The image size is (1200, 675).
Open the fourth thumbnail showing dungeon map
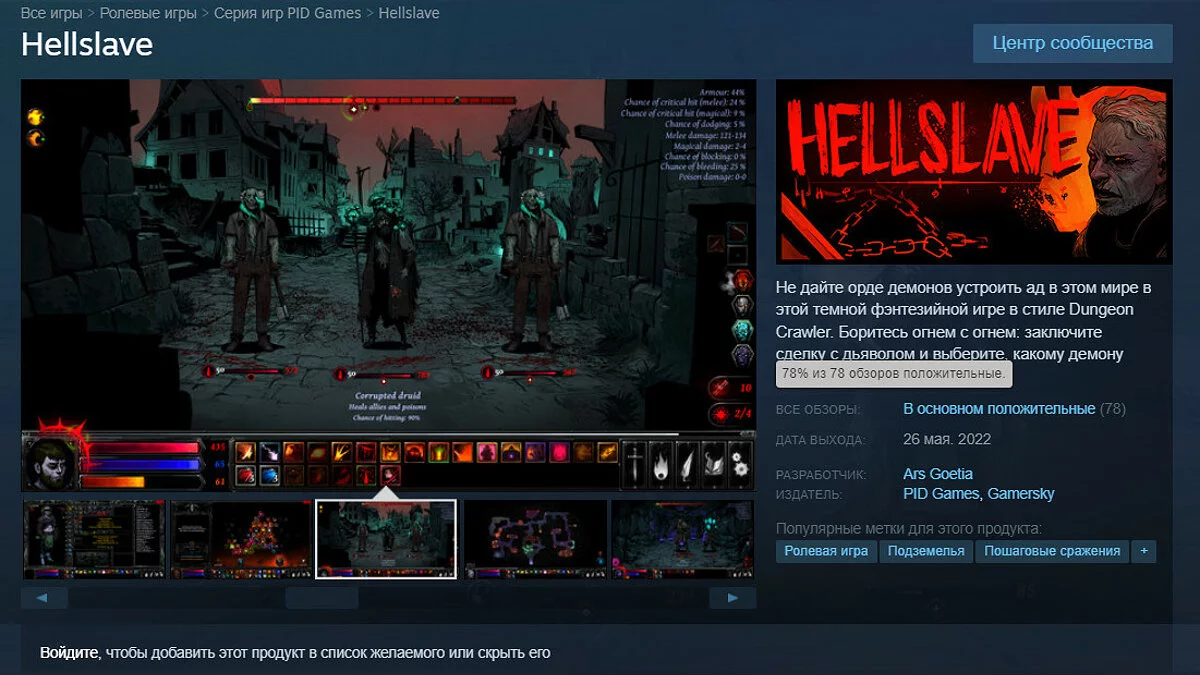(534, 540)
